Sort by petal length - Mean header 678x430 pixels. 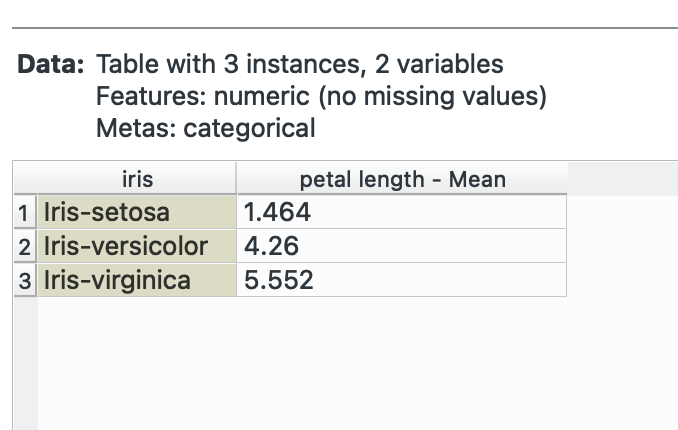402,180
